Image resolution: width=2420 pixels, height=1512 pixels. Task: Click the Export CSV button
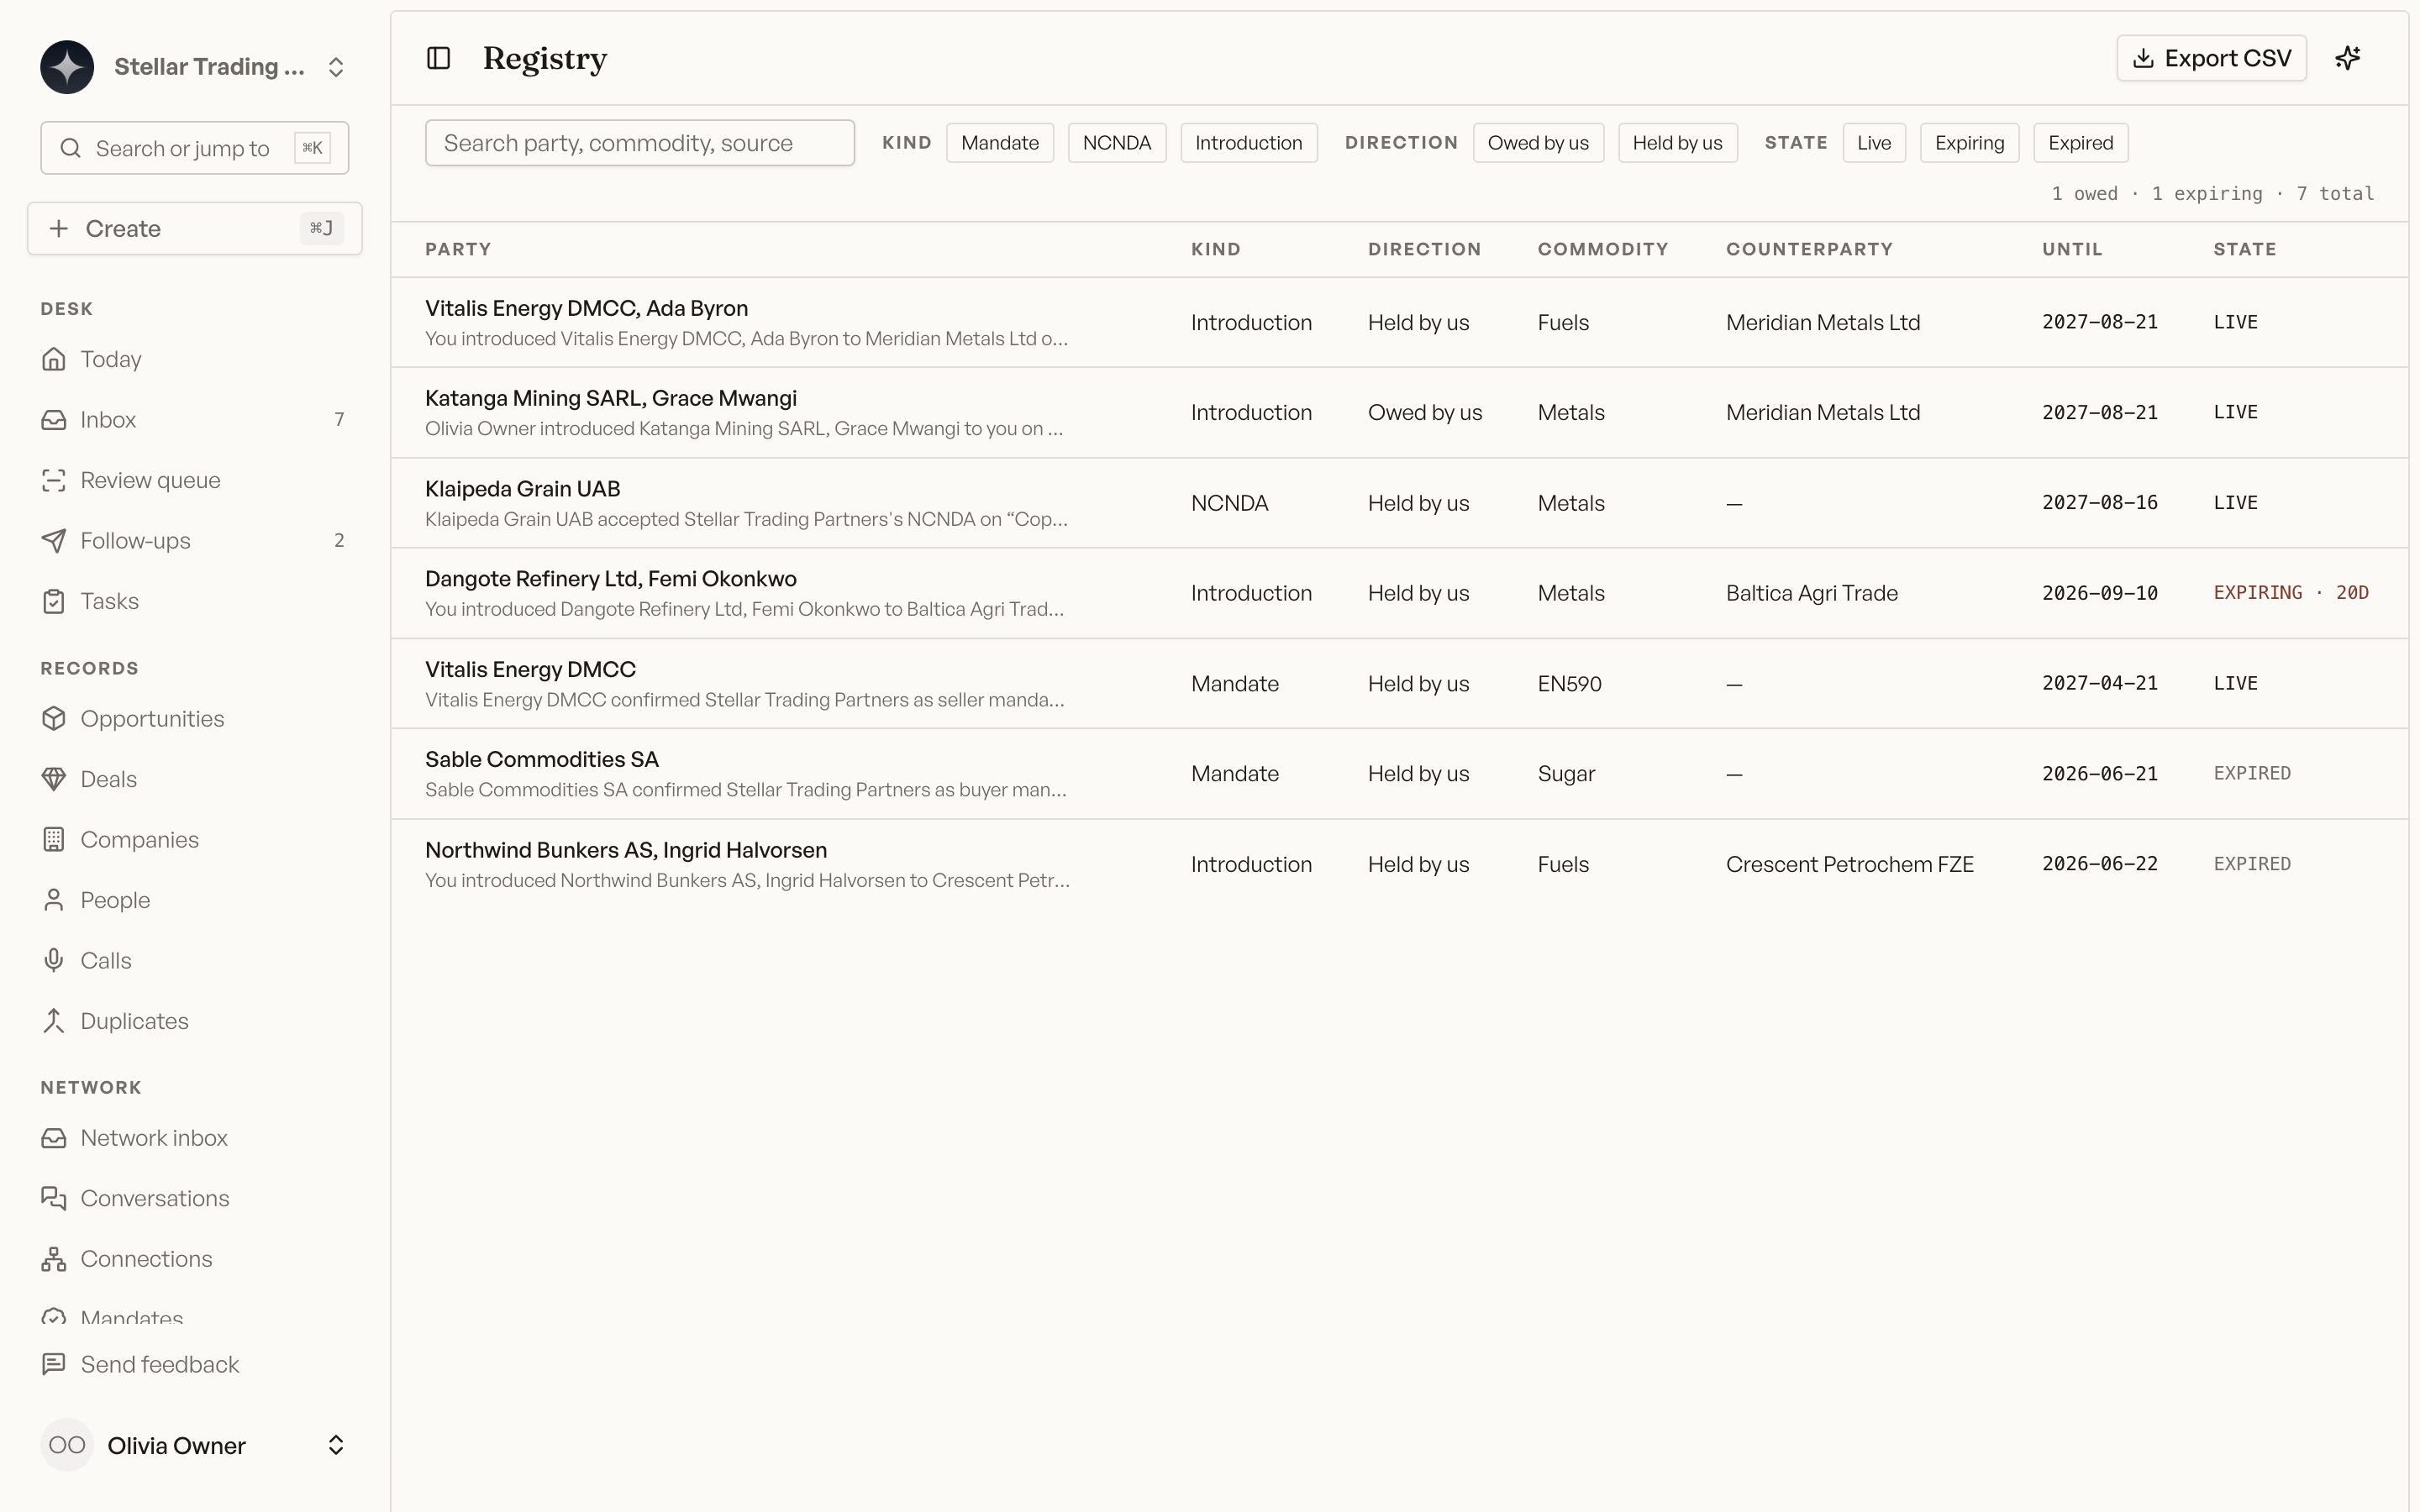(2211, 58)
